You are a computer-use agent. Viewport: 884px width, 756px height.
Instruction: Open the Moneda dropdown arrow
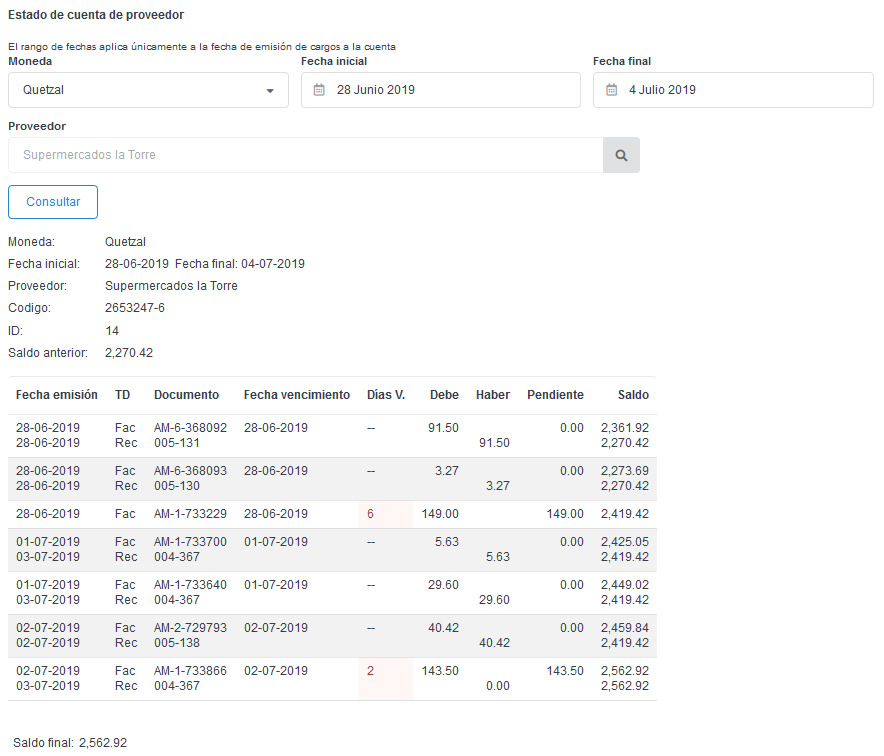(x=270, y=91)
